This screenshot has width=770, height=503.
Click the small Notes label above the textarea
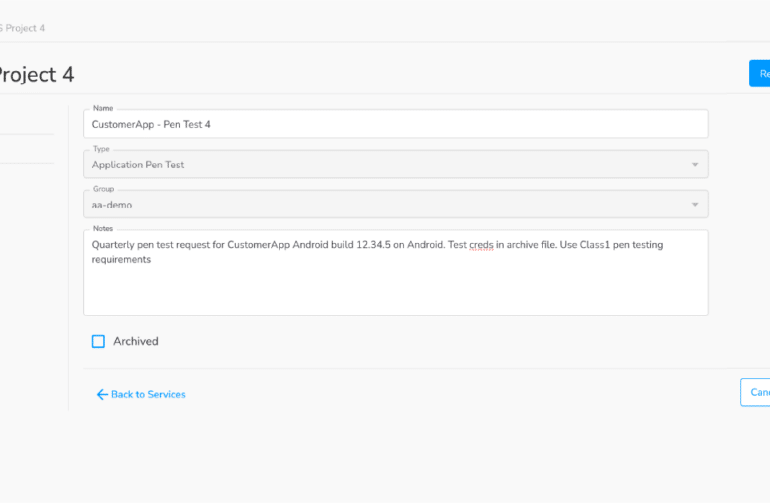[103, 229]
